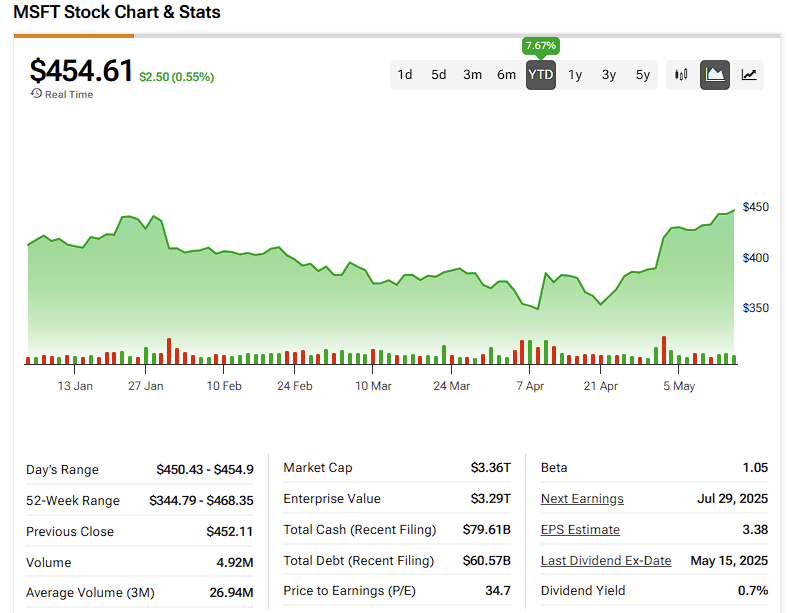Click the $400 price axis label
The height and width of the screenshot is (613, 791).
[756, 258]
